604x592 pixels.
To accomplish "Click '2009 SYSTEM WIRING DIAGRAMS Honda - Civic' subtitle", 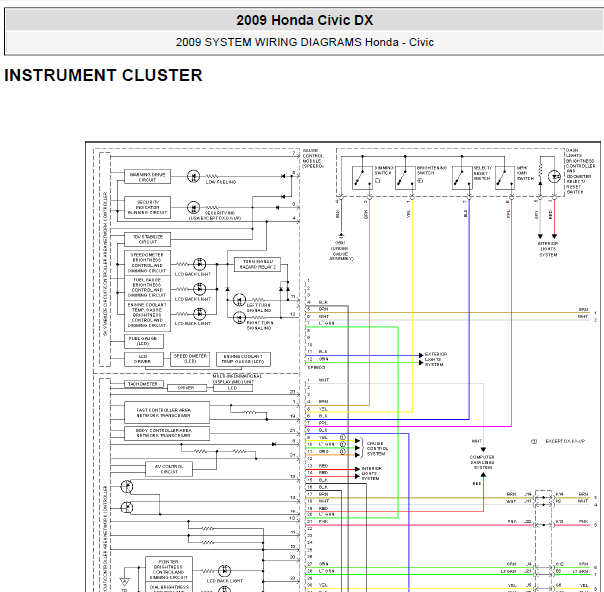I will [304, 42].
